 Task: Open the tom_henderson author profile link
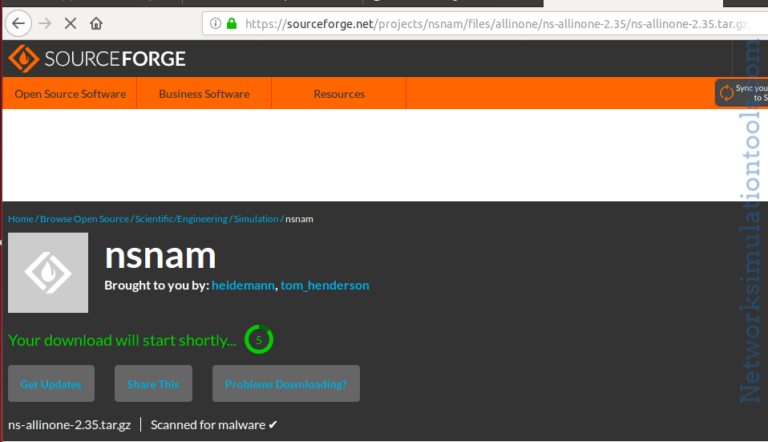point(325,286)
